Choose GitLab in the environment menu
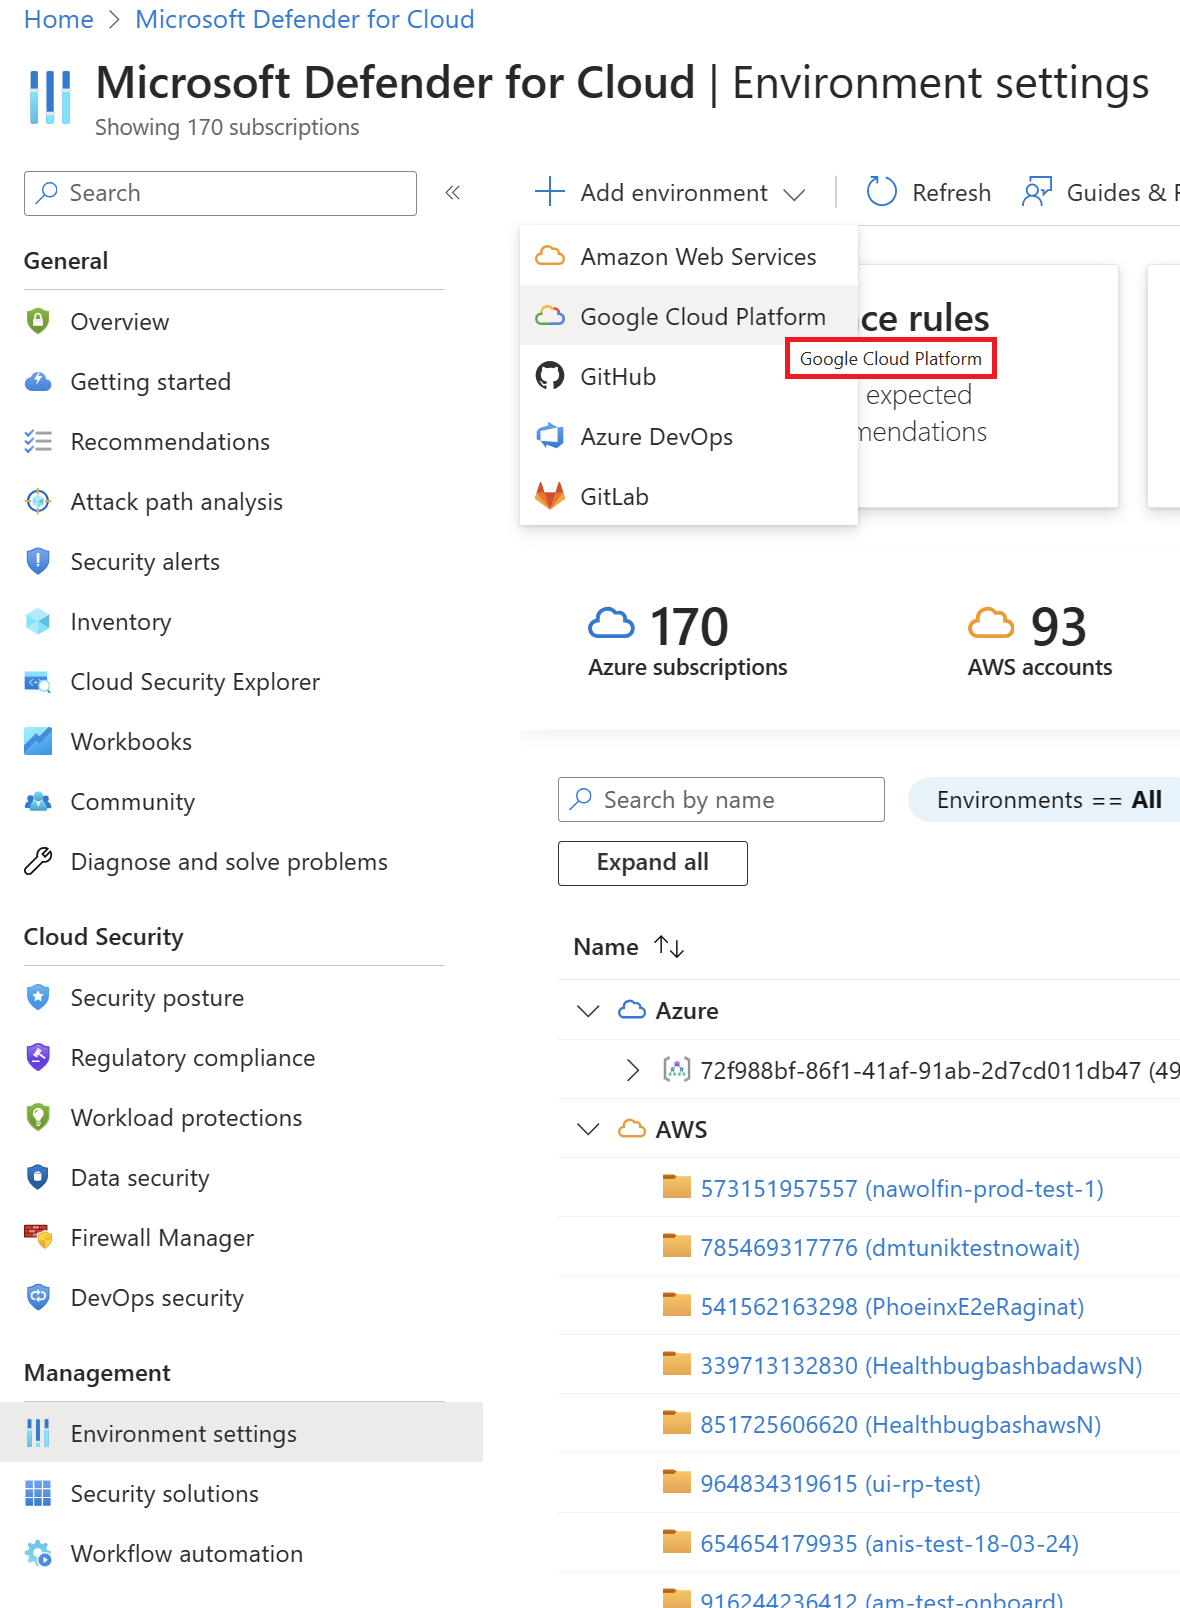The height and width of the screenshot is (1608, 1180). click(x=614, y=497)
